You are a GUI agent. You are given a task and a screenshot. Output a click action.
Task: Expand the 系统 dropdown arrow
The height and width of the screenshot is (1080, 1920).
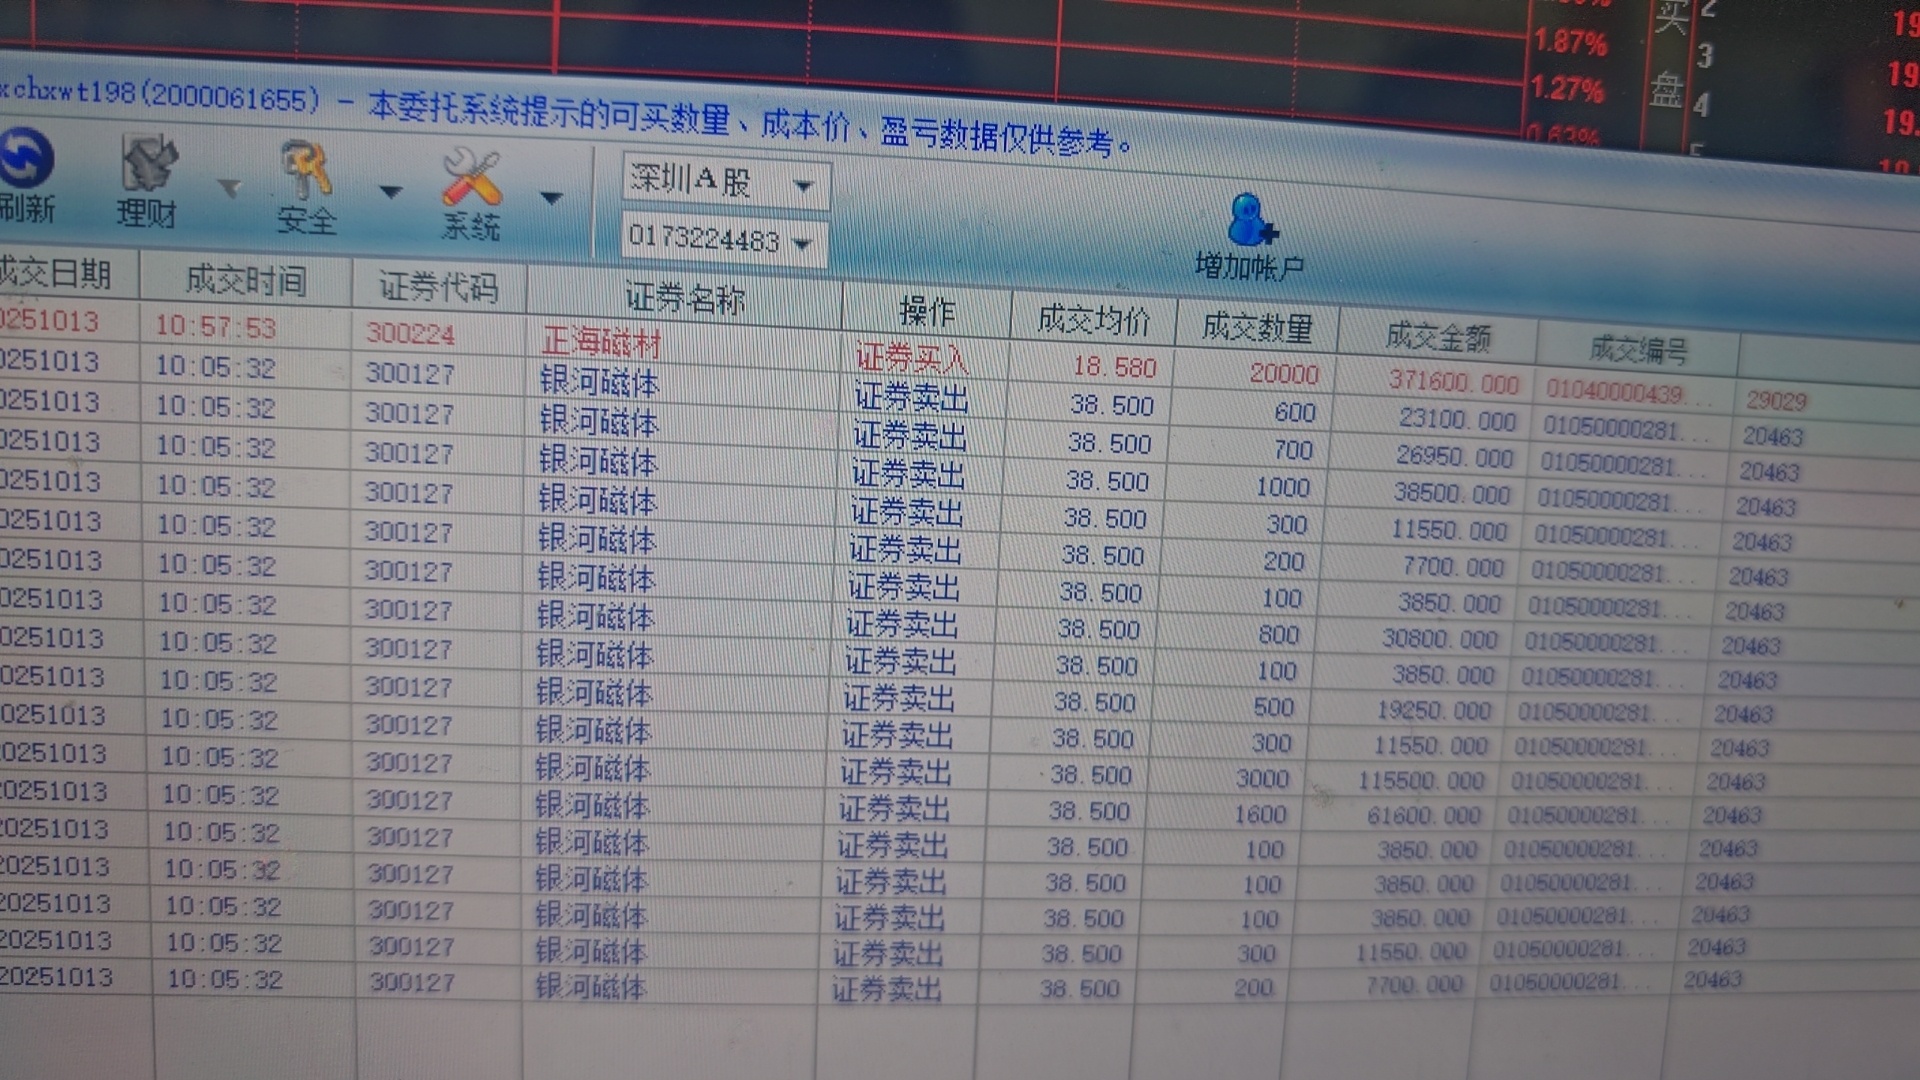click(551, 198)
